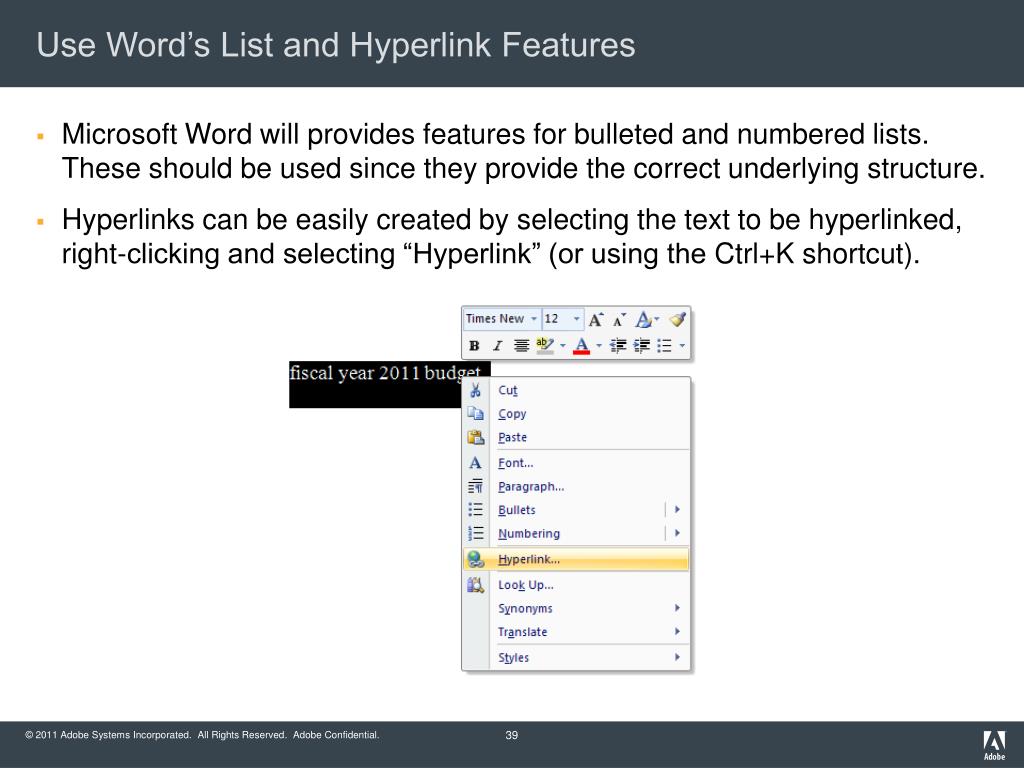Click the bullet list icon in mini toolbar

tap(665, 346)
